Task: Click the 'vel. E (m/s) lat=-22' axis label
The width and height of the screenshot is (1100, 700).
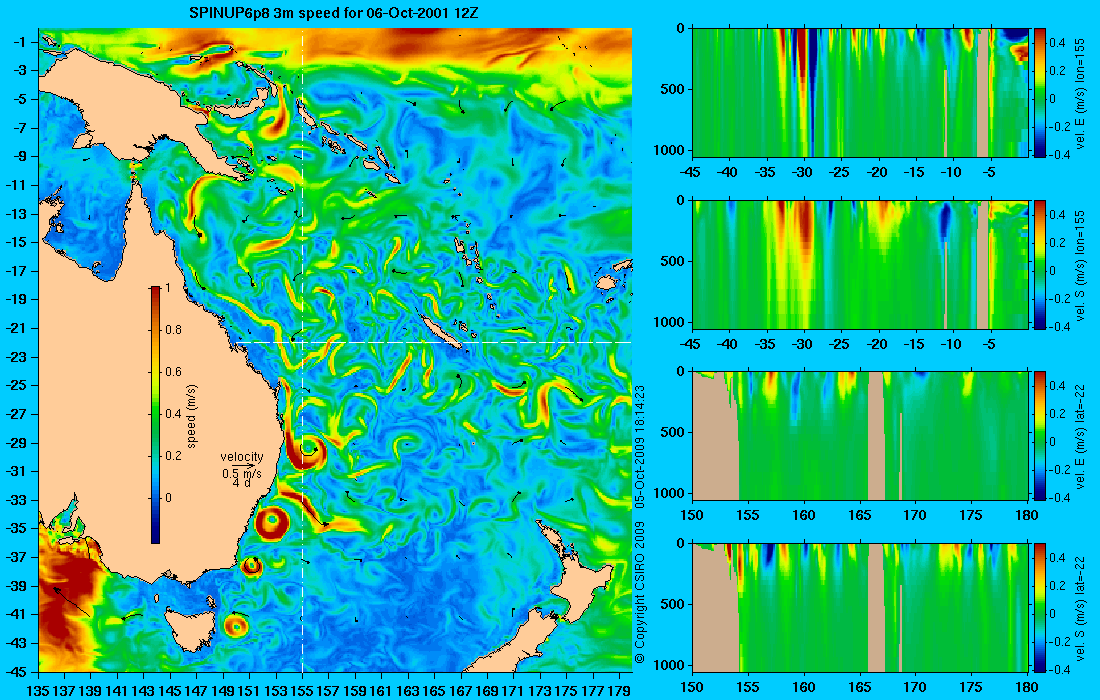Action: [1080, 438]
